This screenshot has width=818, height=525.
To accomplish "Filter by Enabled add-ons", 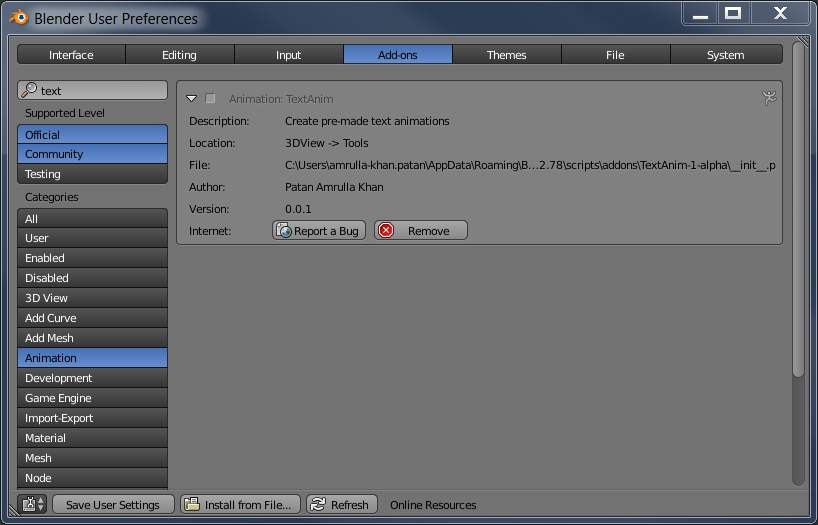I will pos(92,258).
